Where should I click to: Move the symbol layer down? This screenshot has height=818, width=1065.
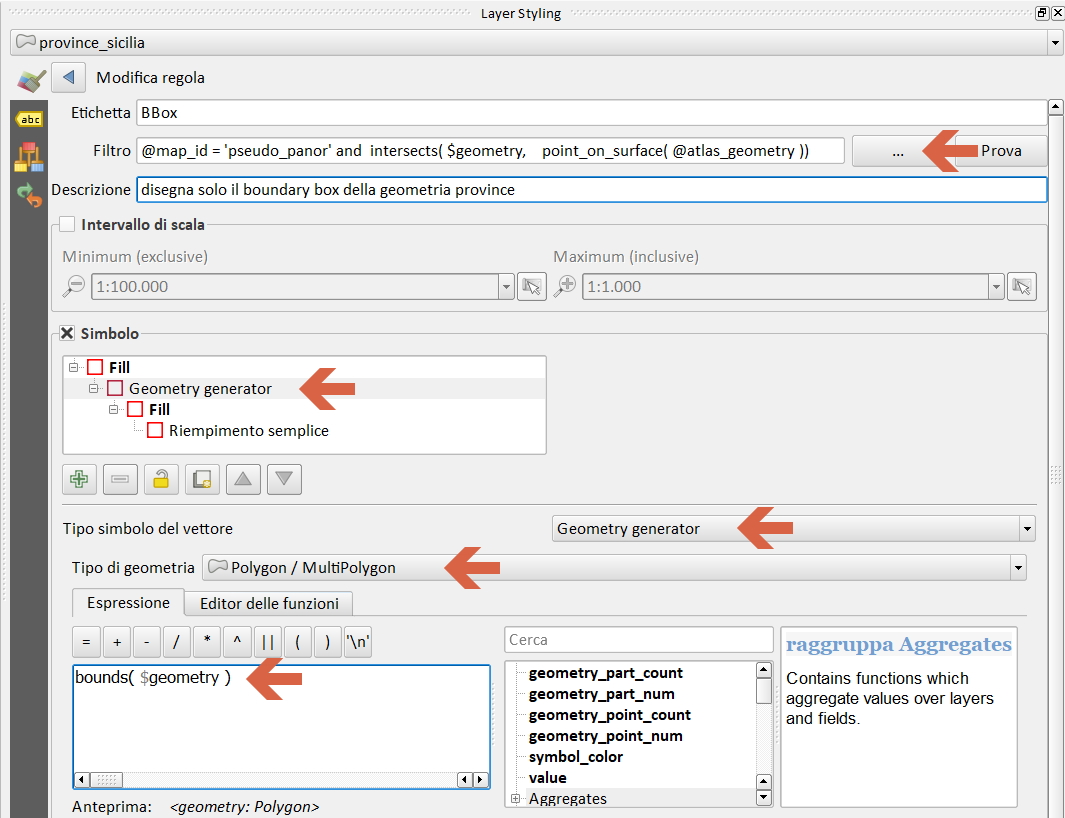[x=285, y=479]
